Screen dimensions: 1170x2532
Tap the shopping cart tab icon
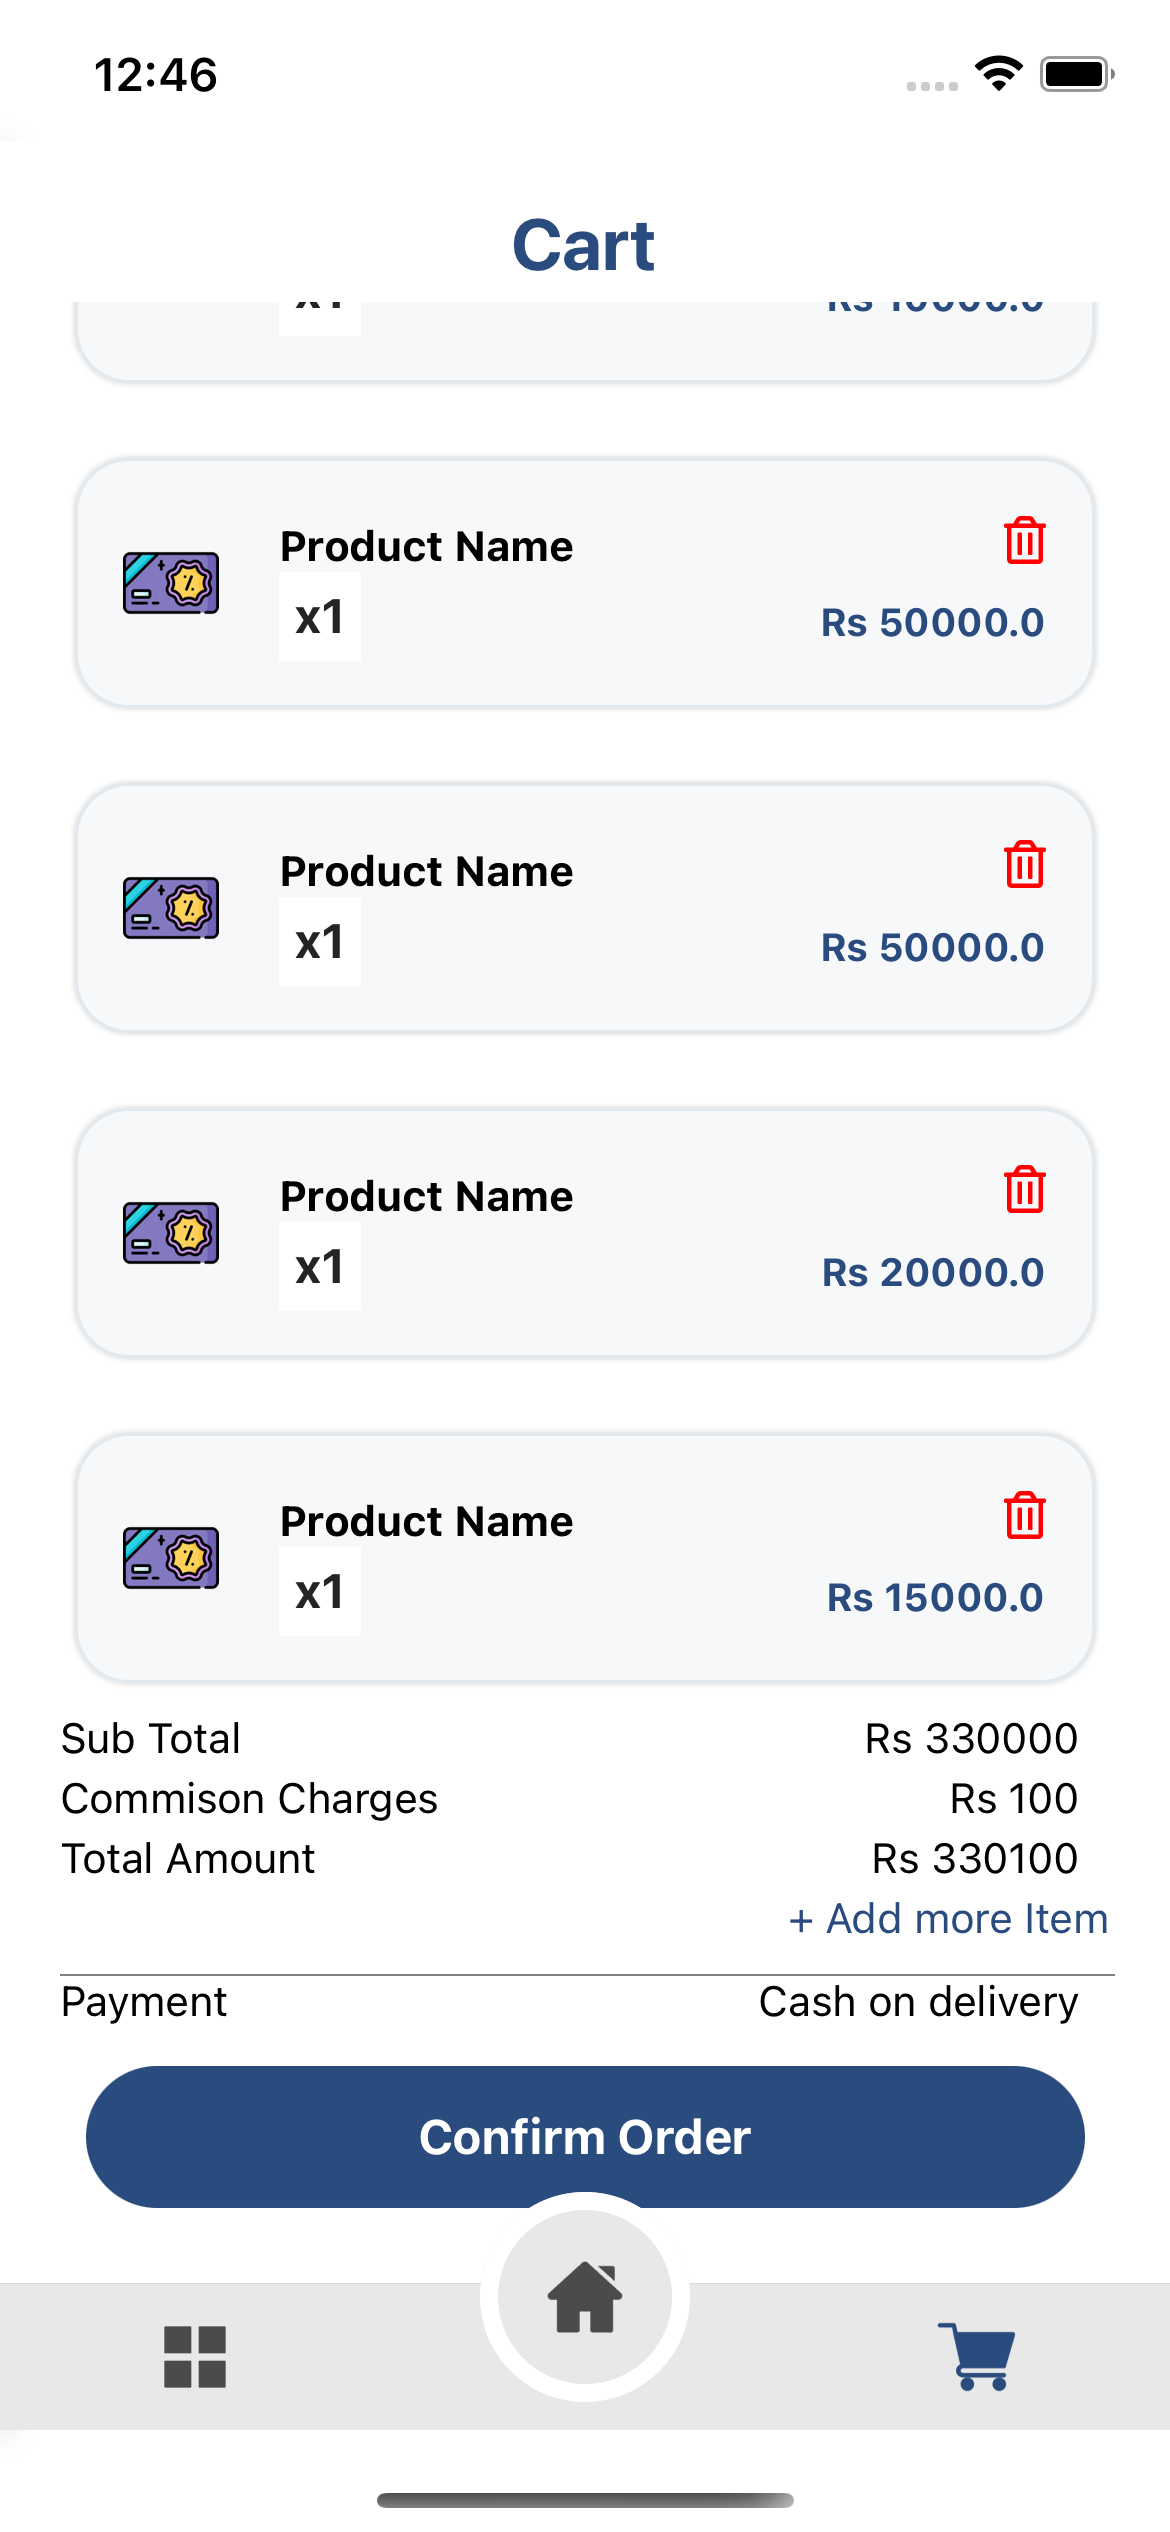click(977, 2356)
